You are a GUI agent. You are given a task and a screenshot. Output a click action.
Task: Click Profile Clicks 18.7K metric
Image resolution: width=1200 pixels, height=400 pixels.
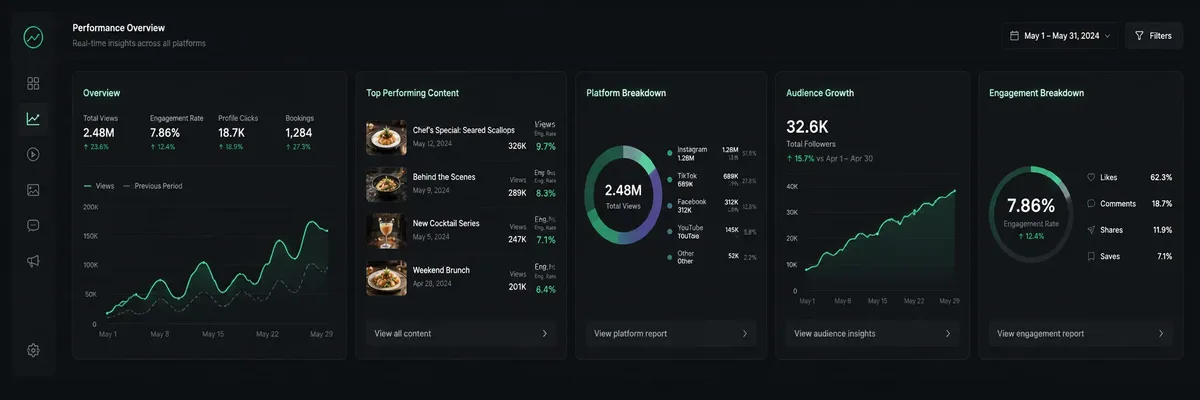238,132
